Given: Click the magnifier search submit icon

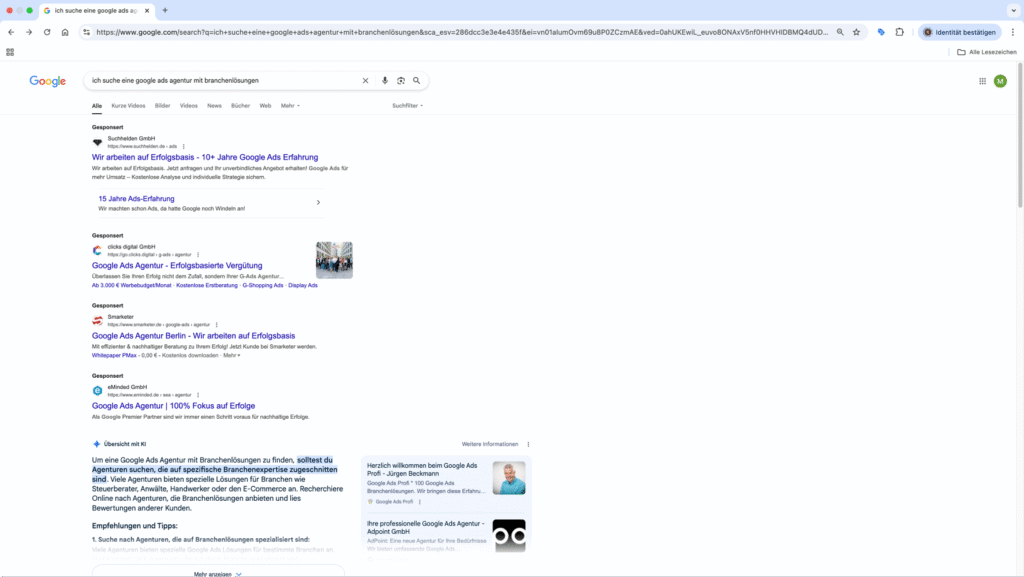Looking at the screenshot, I should (417, 81).
